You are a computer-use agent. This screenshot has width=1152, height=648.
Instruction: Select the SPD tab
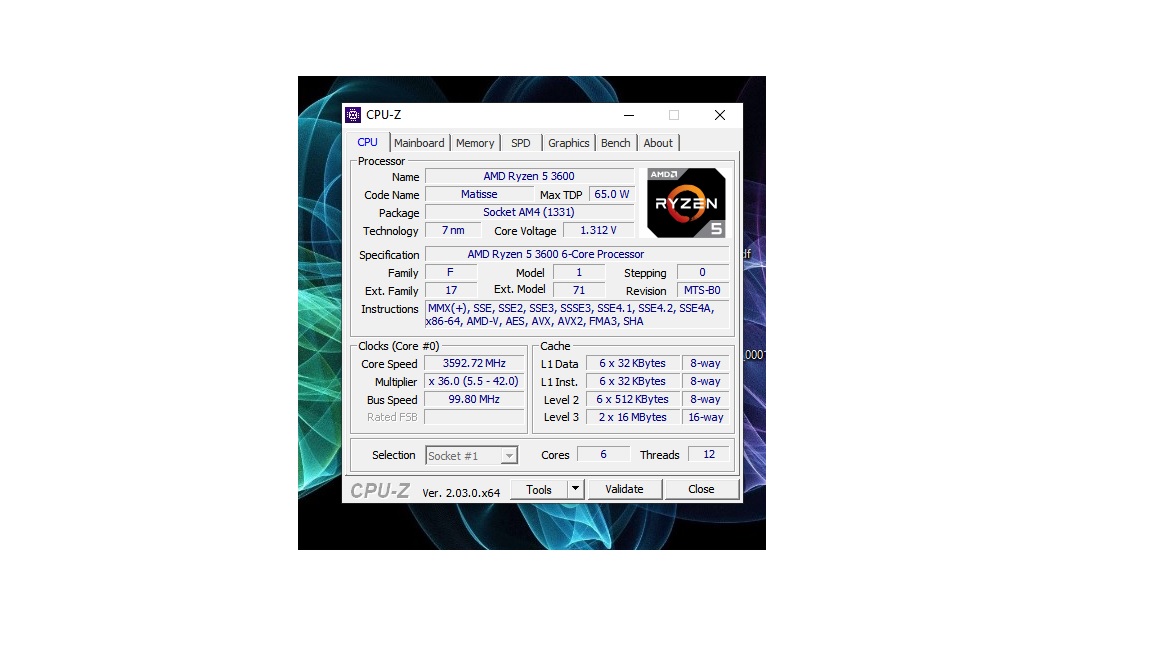point(521,143)
